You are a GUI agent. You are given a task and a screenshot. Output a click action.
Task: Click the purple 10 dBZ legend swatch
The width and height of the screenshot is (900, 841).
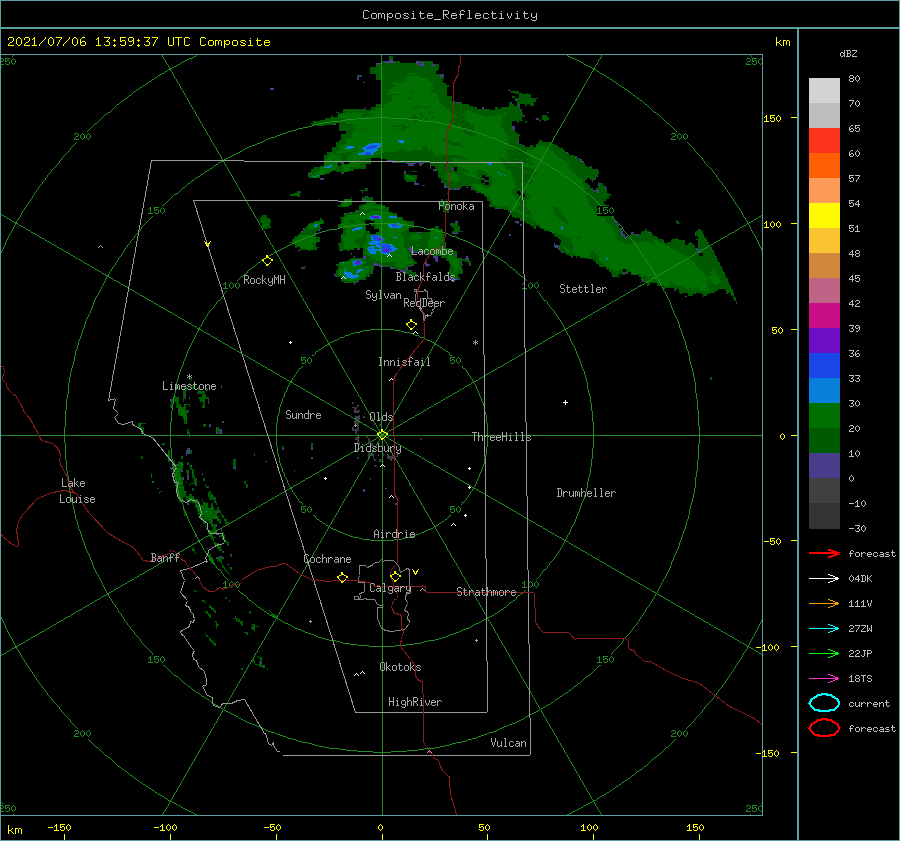824,465
